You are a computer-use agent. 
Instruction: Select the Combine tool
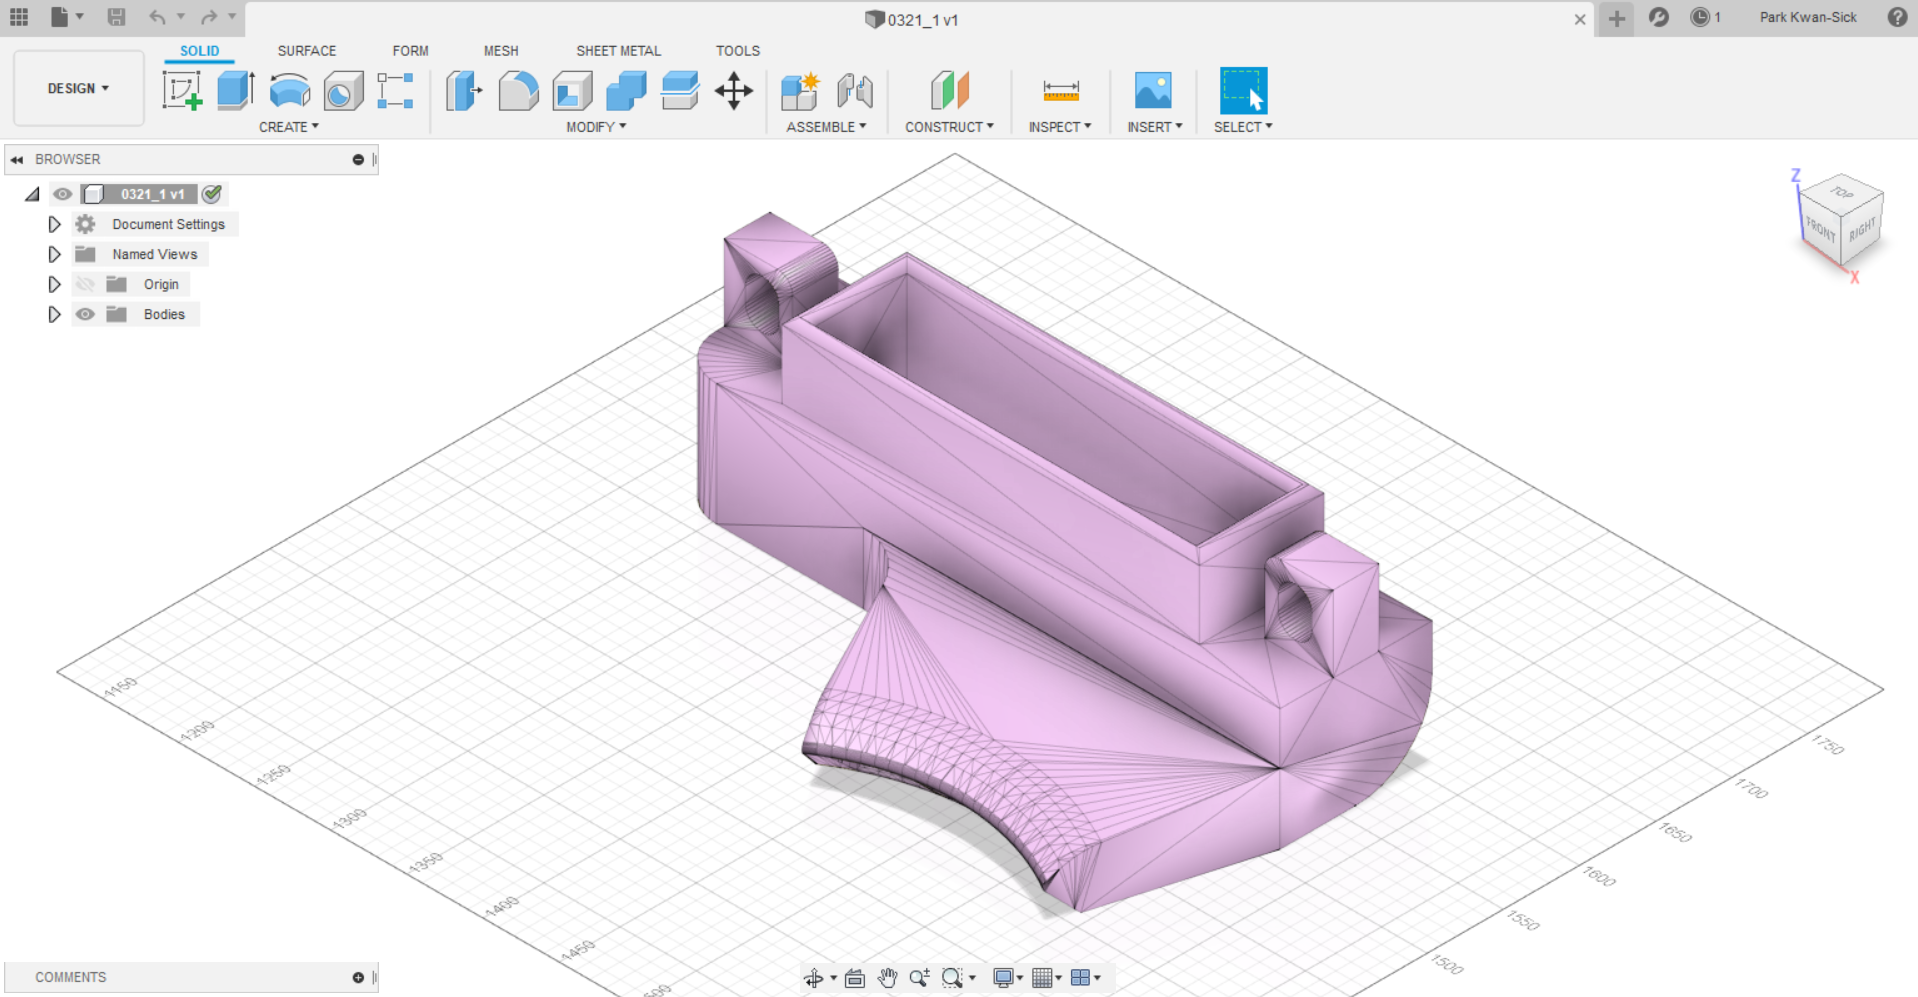[626, 91]
